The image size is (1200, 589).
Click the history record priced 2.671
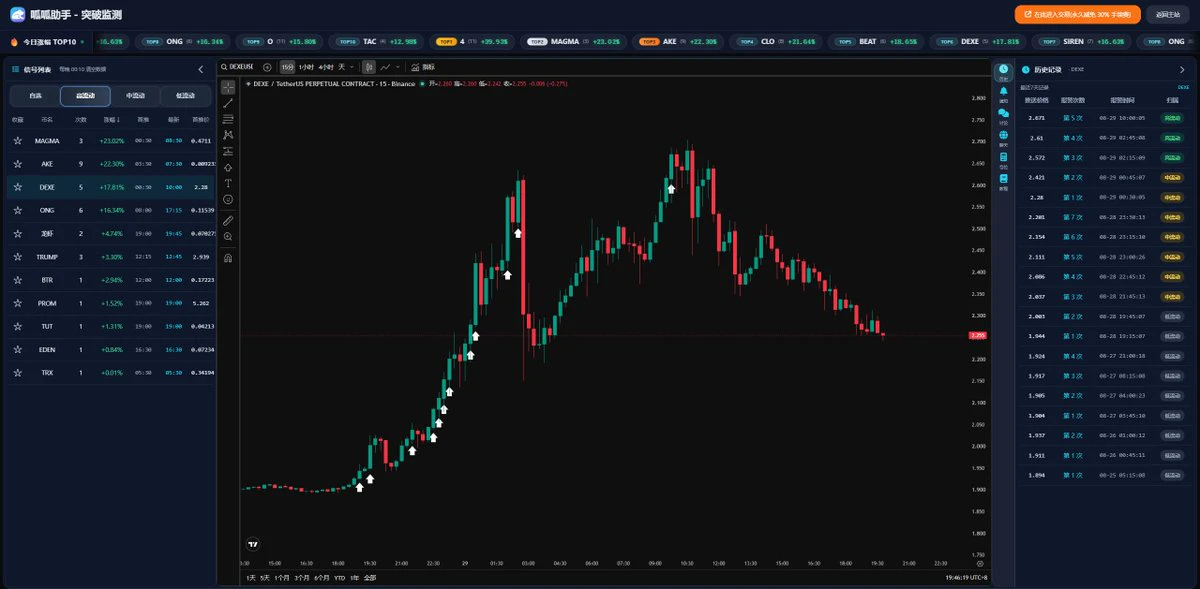pos(1103,118)
